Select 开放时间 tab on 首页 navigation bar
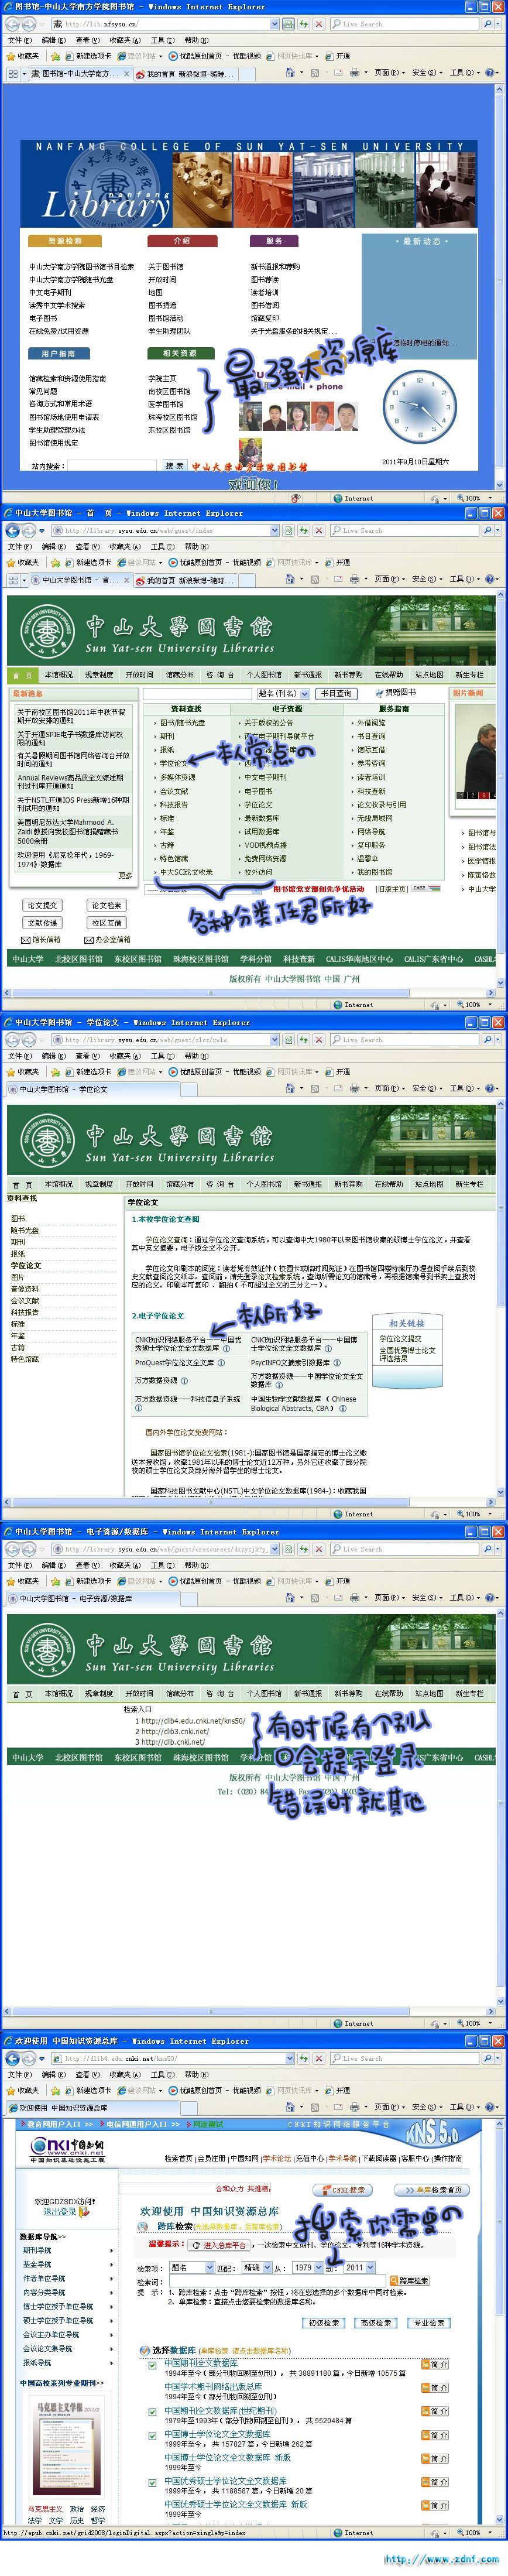Screen dimensions: 508x2576 (x=139, y=675)
